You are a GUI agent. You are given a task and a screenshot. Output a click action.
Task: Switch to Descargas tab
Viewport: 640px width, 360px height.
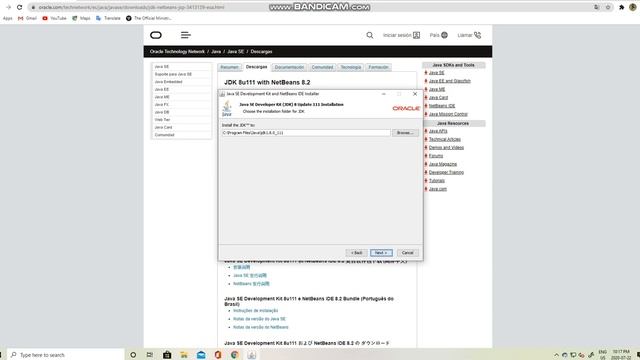tap(256, 67)
